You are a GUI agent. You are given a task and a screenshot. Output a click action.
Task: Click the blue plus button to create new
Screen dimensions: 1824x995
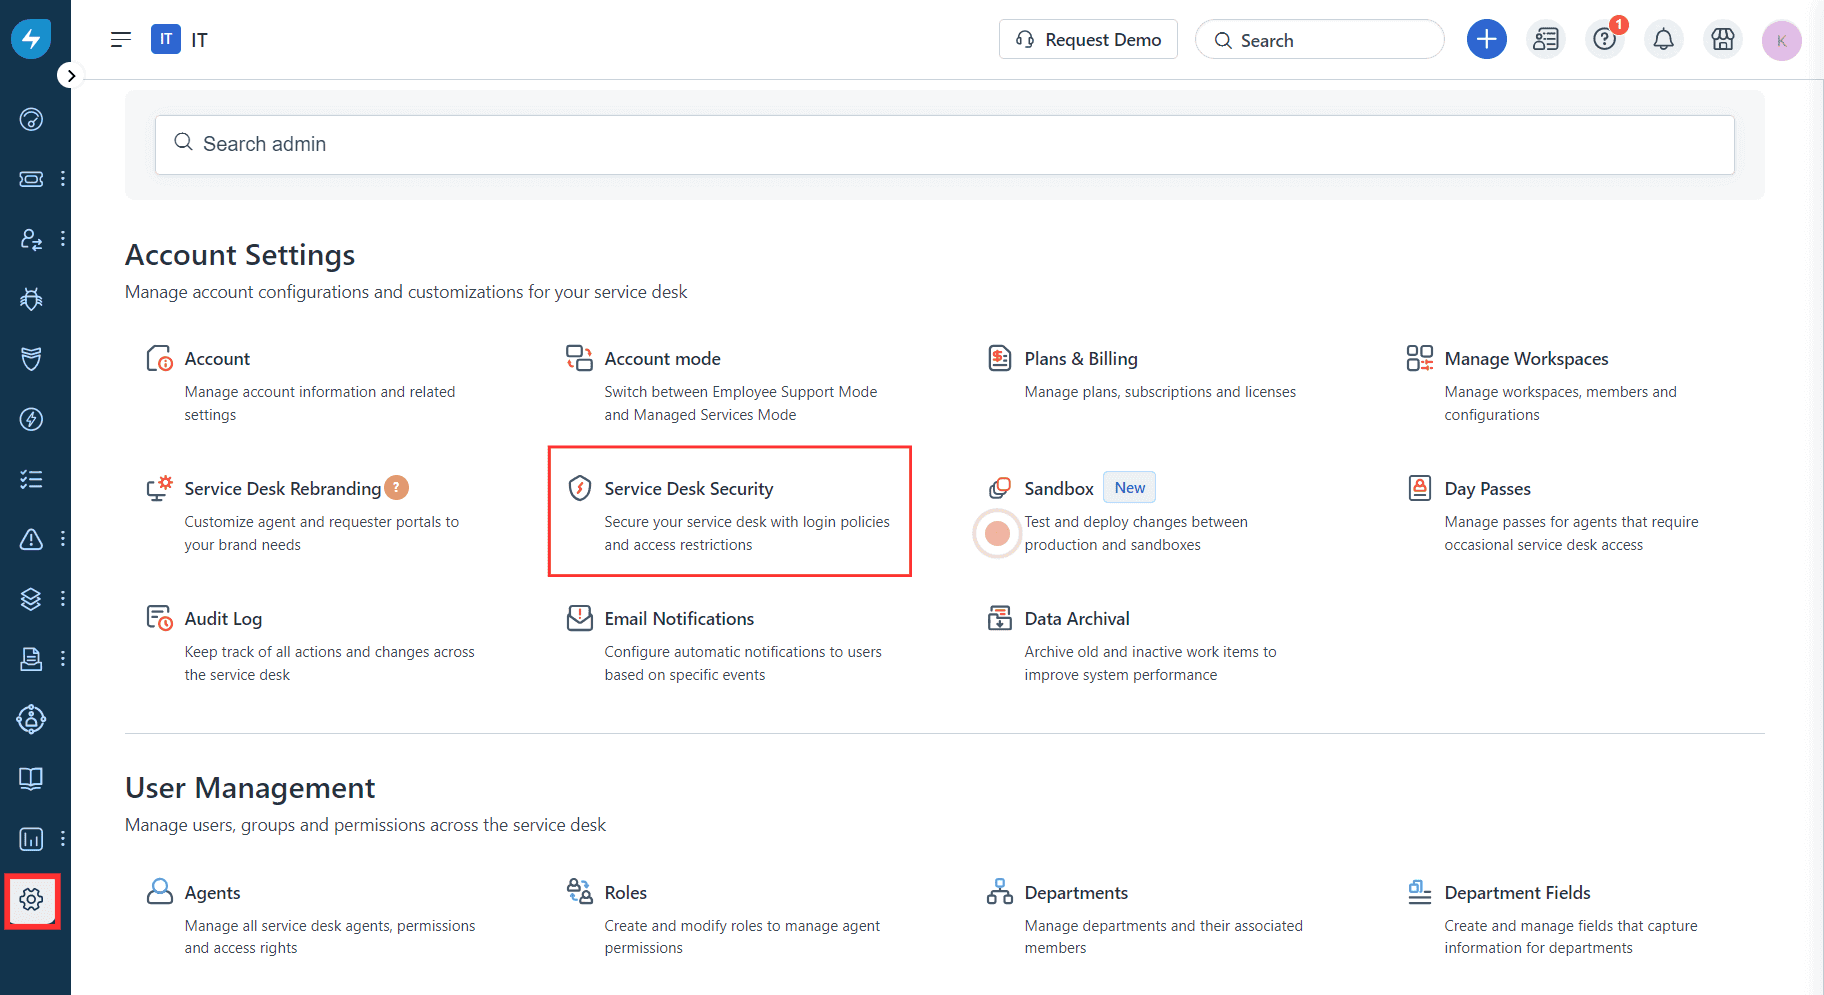[x=1486, y=39]
